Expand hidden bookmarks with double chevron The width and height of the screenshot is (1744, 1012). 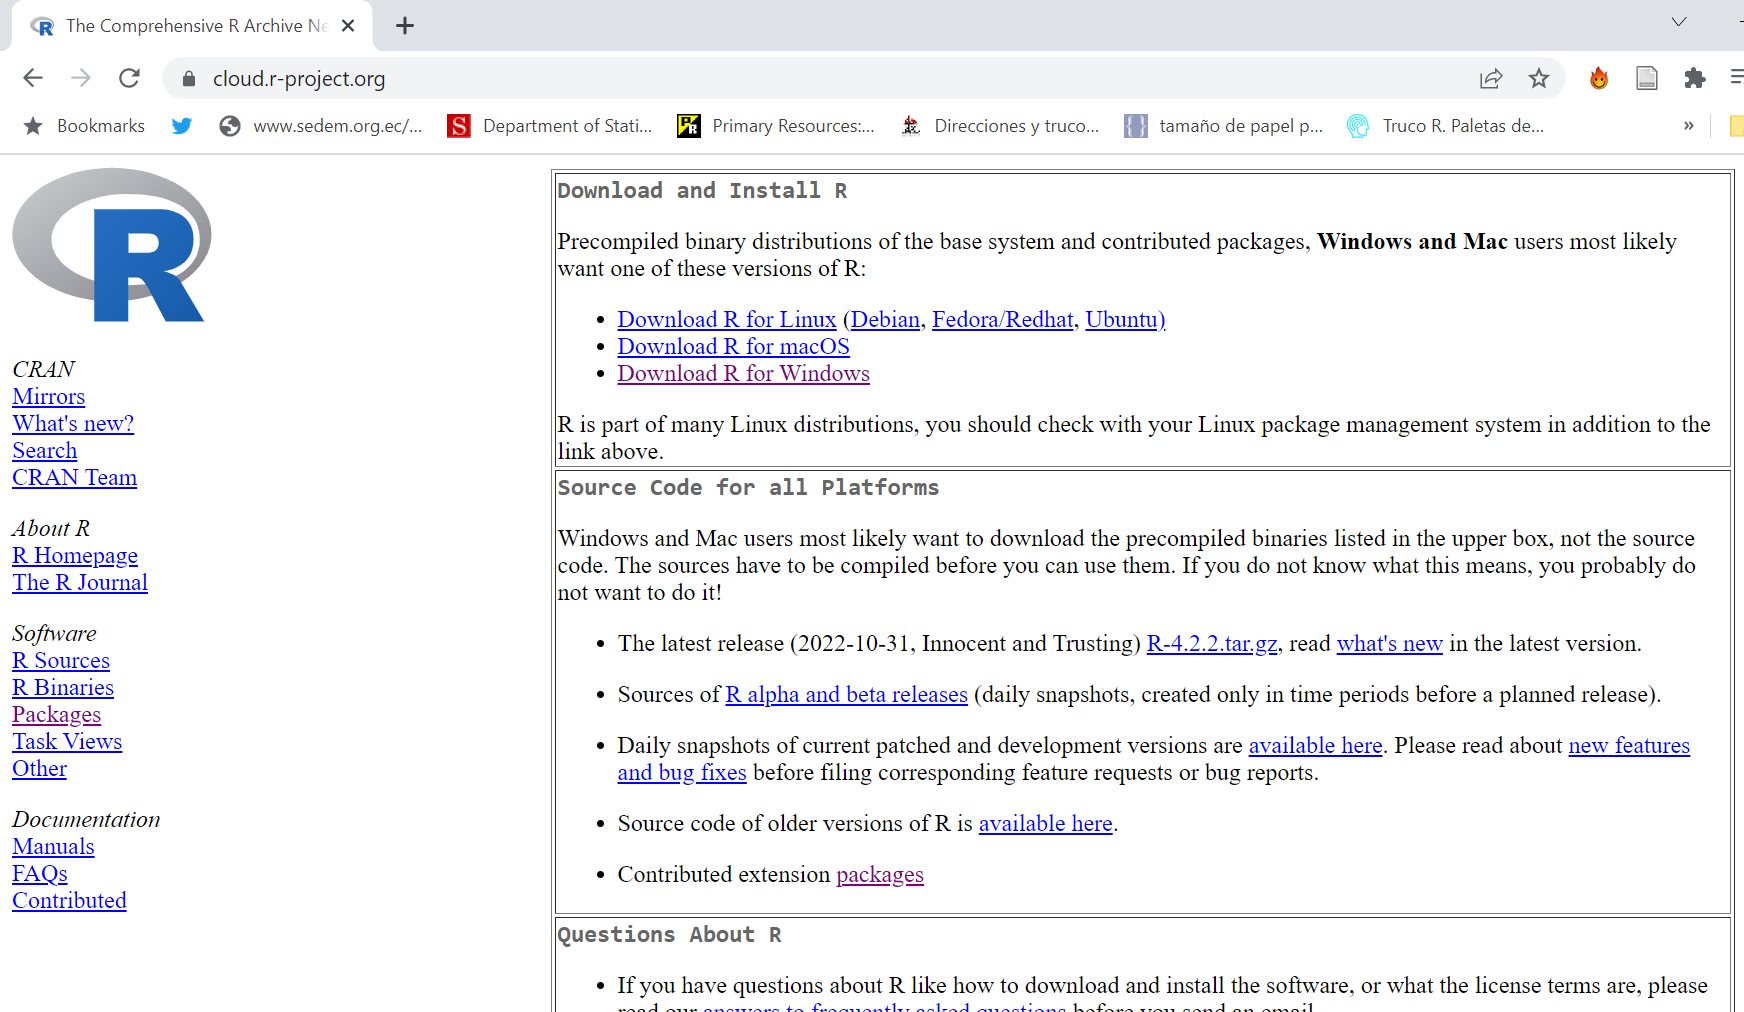1688,126
